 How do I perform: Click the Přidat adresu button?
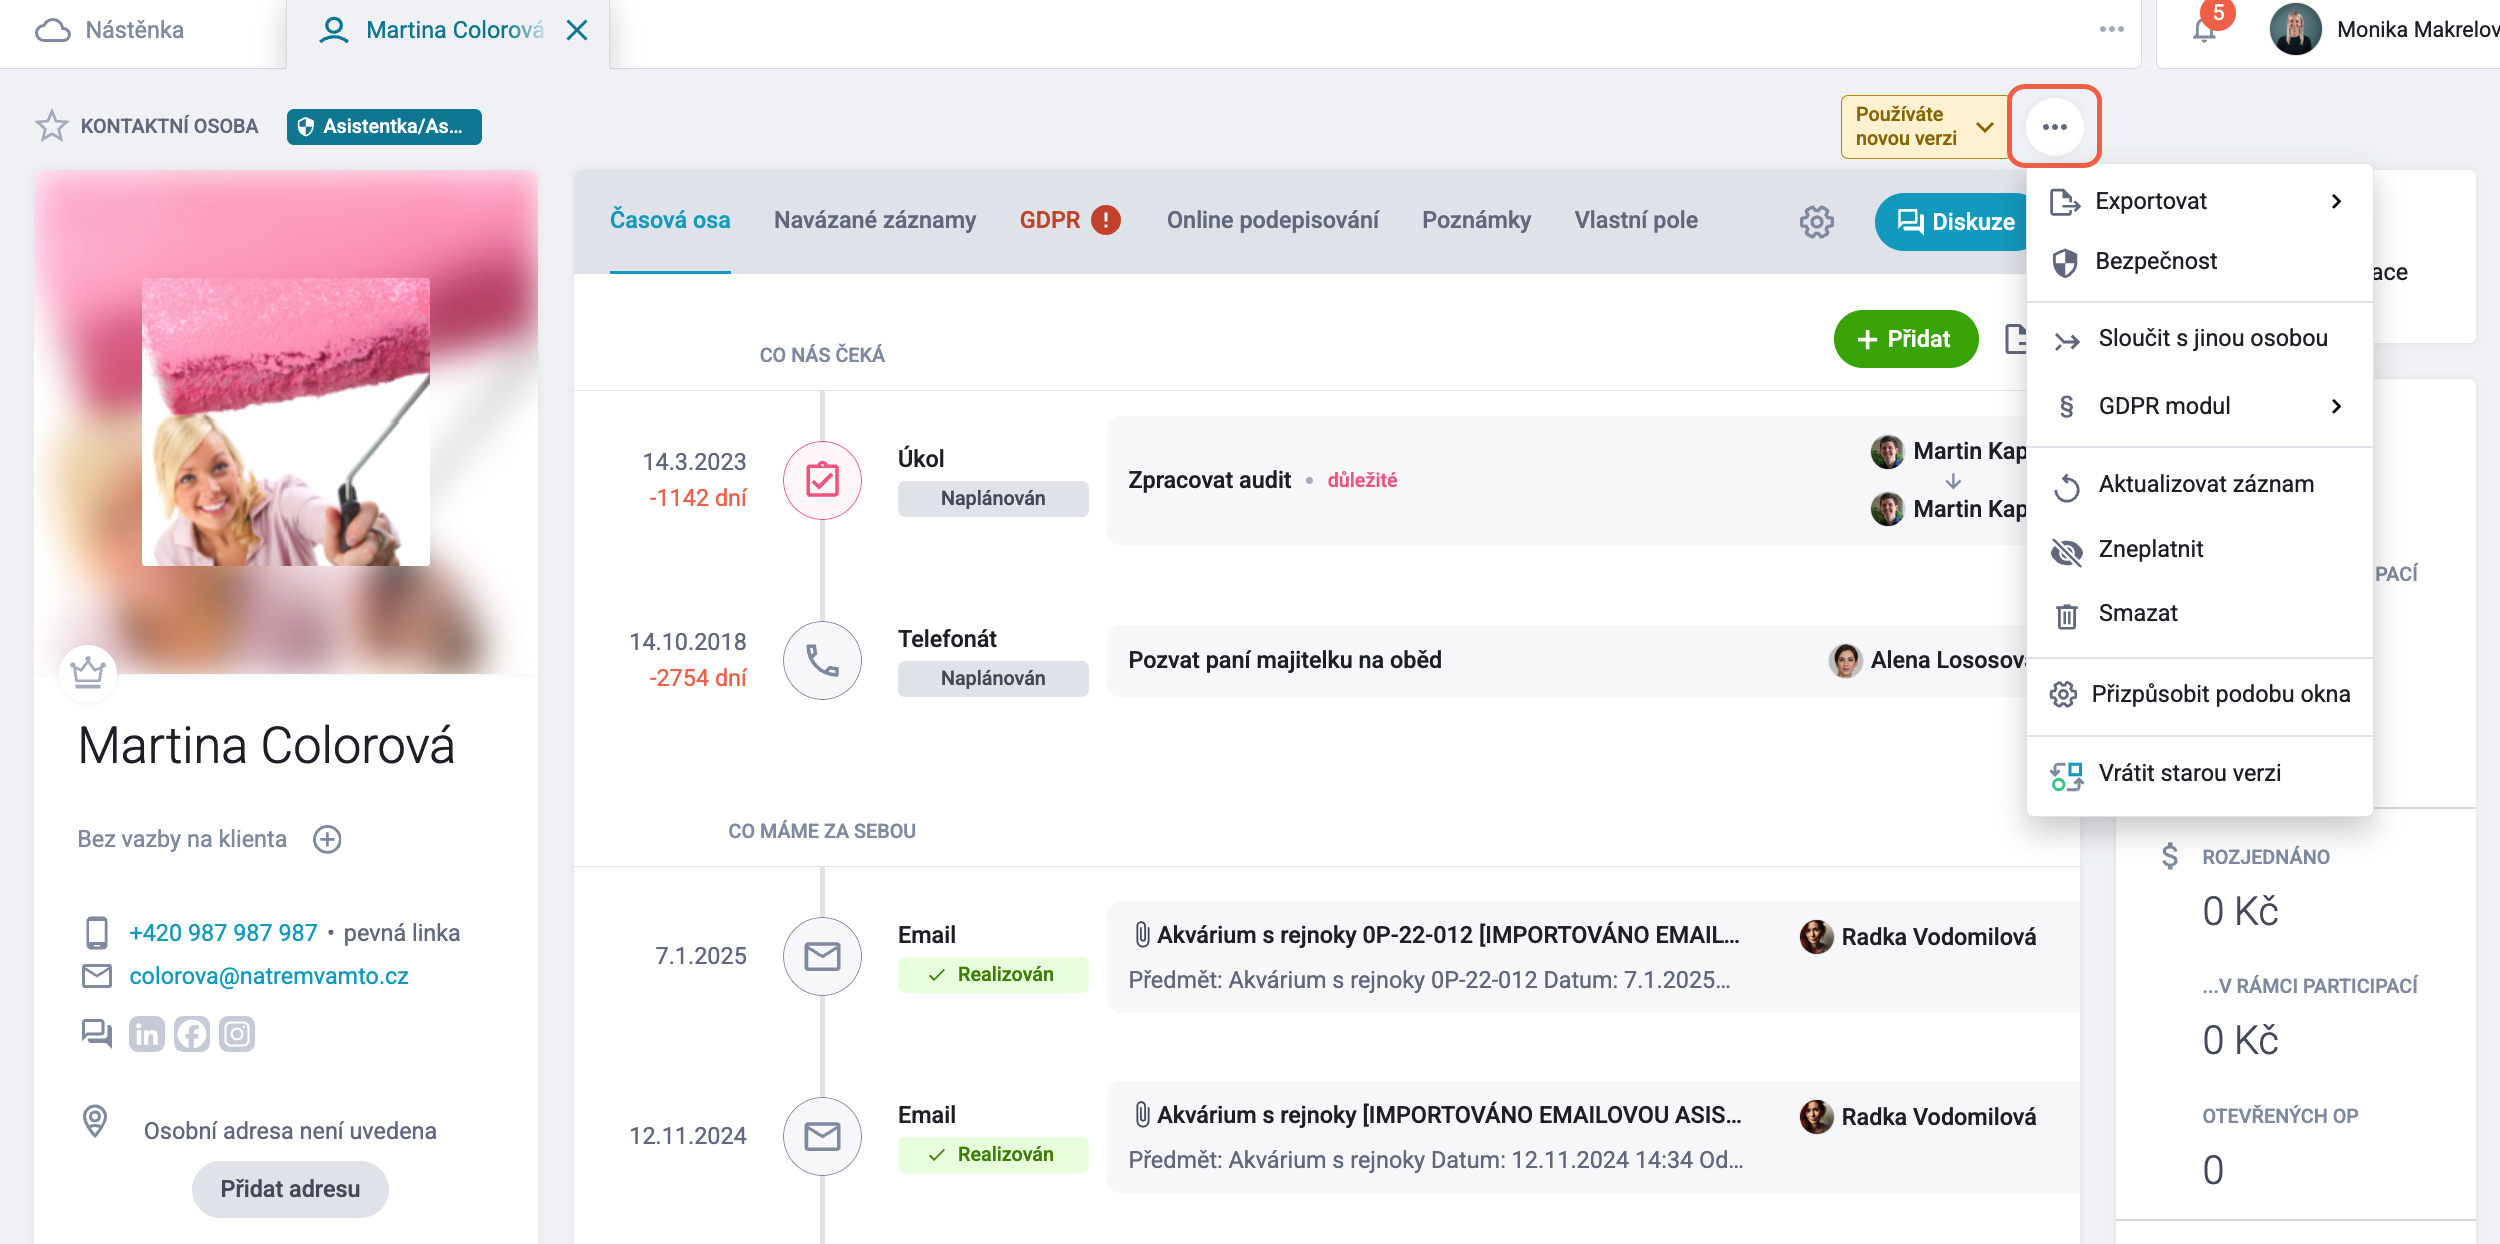[290, 1189]
